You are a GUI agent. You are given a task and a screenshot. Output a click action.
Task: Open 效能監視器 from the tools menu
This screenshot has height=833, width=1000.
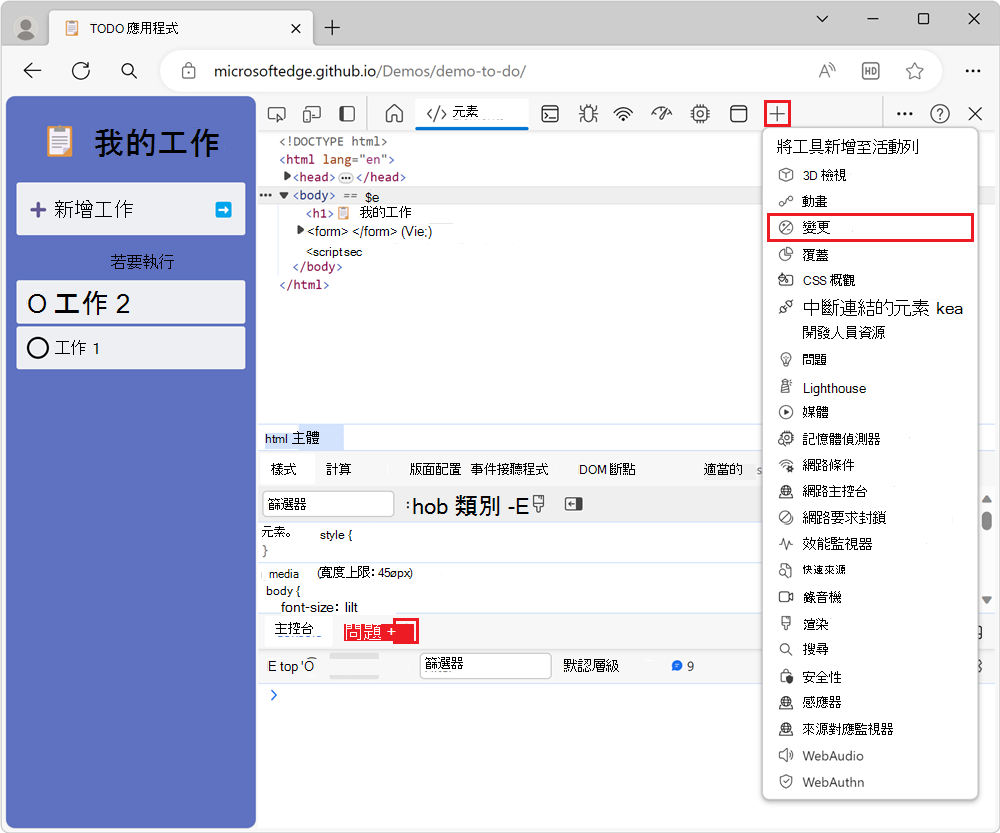click(870, 543)
